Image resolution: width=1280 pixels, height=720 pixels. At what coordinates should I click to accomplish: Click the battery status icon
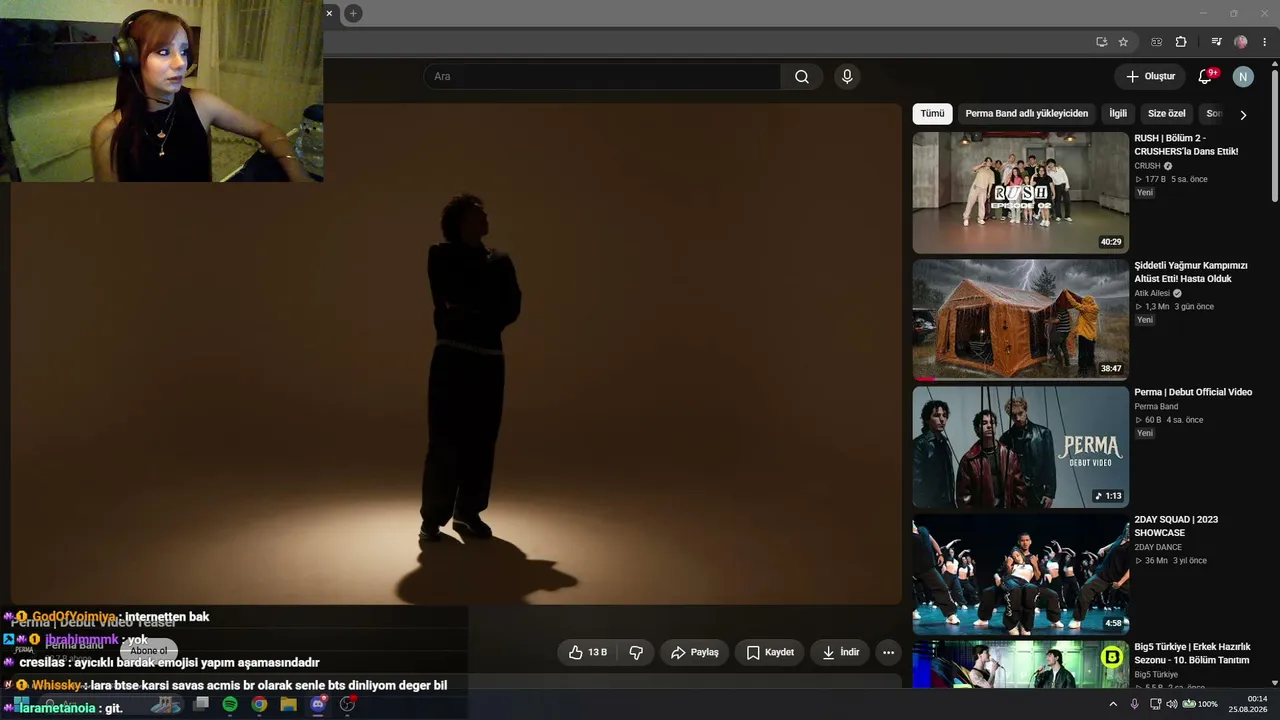click(x=1189, y=704)
